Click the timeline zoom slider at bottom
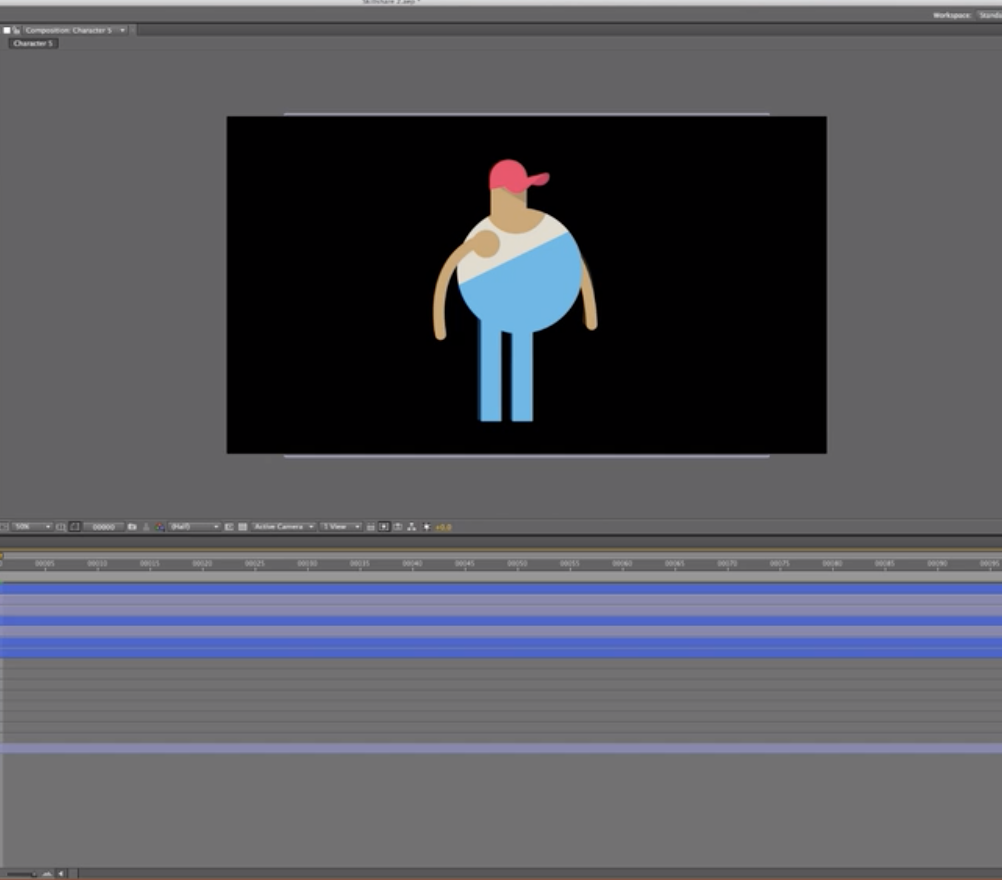1002x880 pixels. point(22,873)
